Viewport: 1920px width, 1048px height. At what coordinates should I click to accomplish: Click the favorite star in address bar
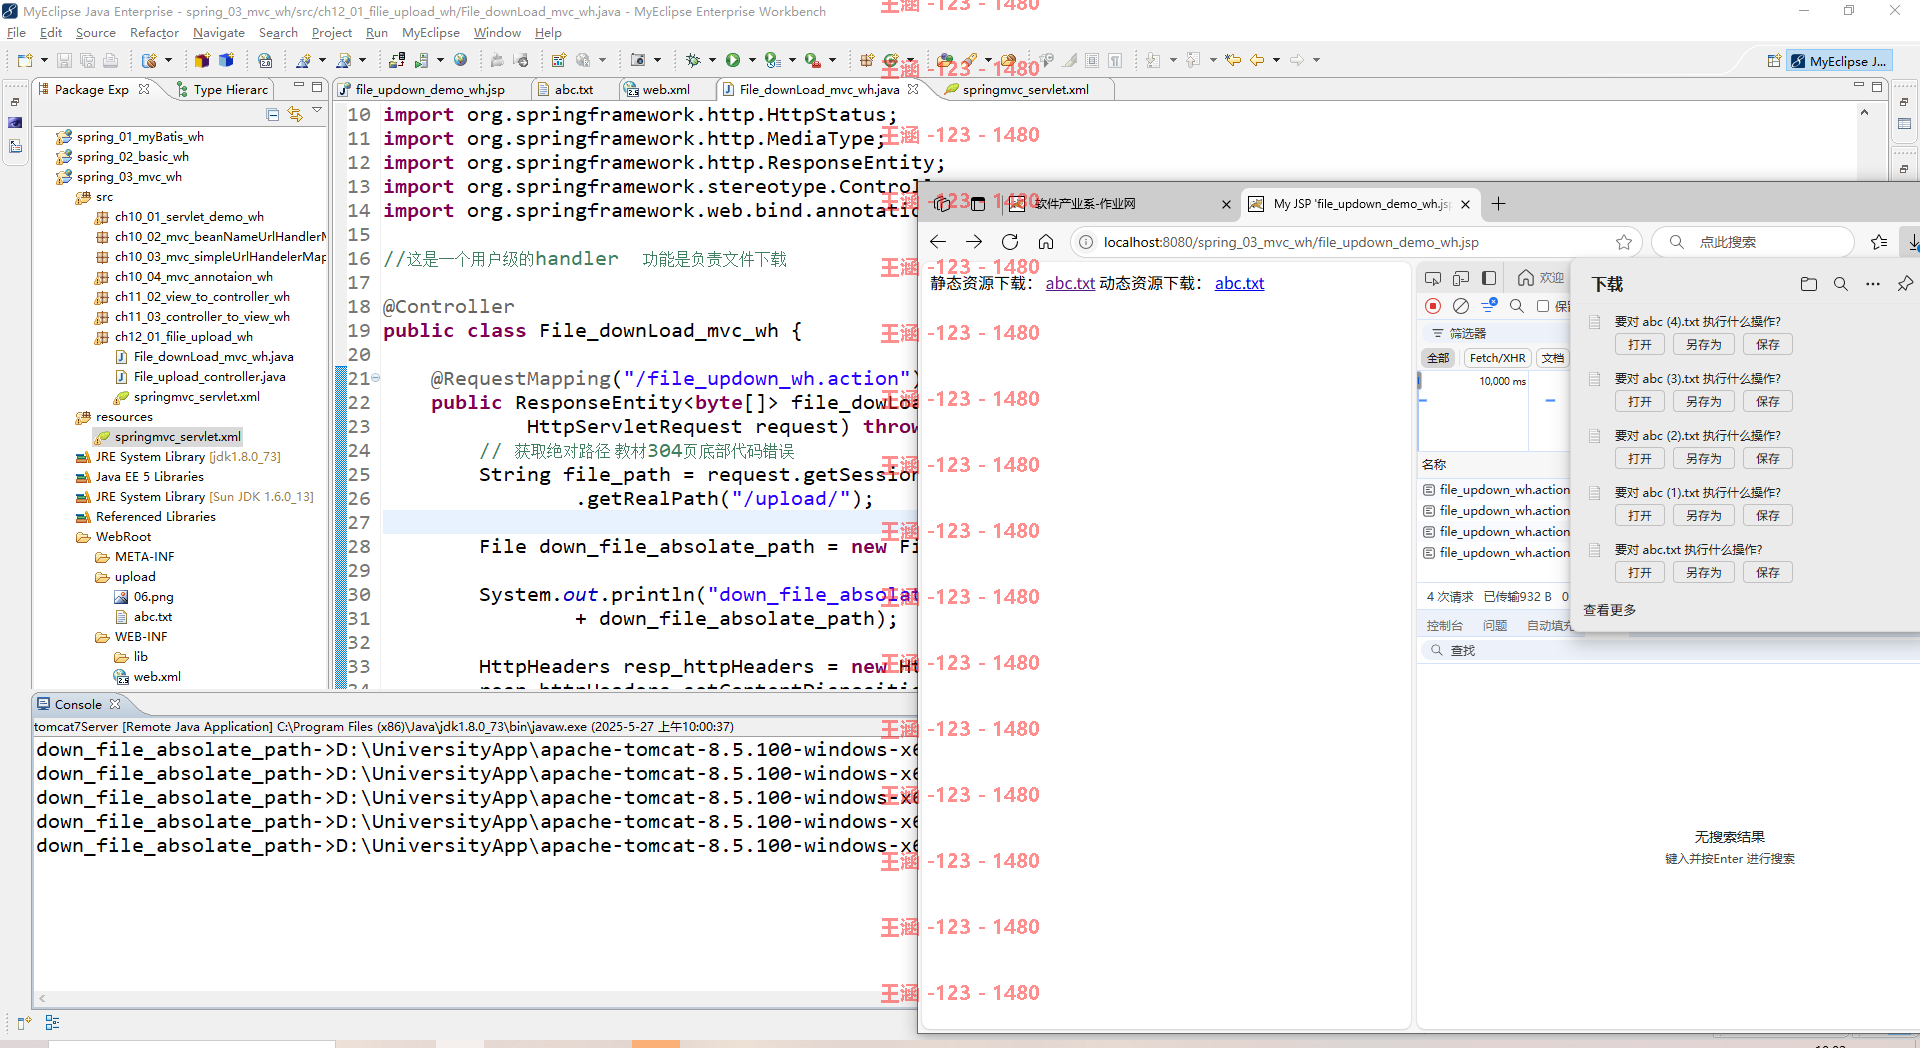pyautogui.click(x=1624, y=242)
